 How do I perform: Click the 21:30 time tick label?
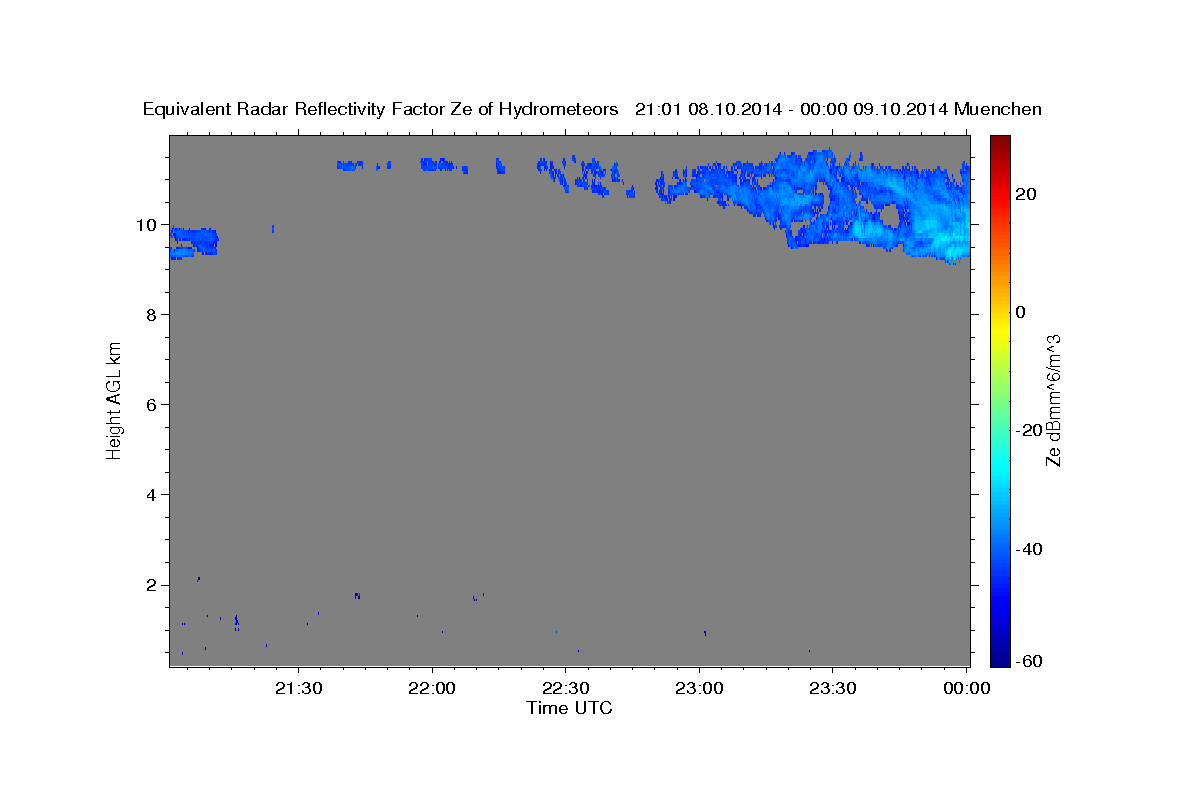coord(299,688)
